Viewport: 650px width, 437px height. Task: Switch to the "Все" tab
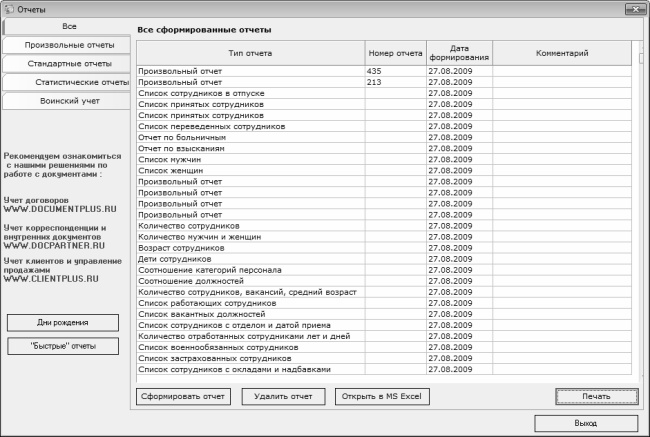pos(68,26)
